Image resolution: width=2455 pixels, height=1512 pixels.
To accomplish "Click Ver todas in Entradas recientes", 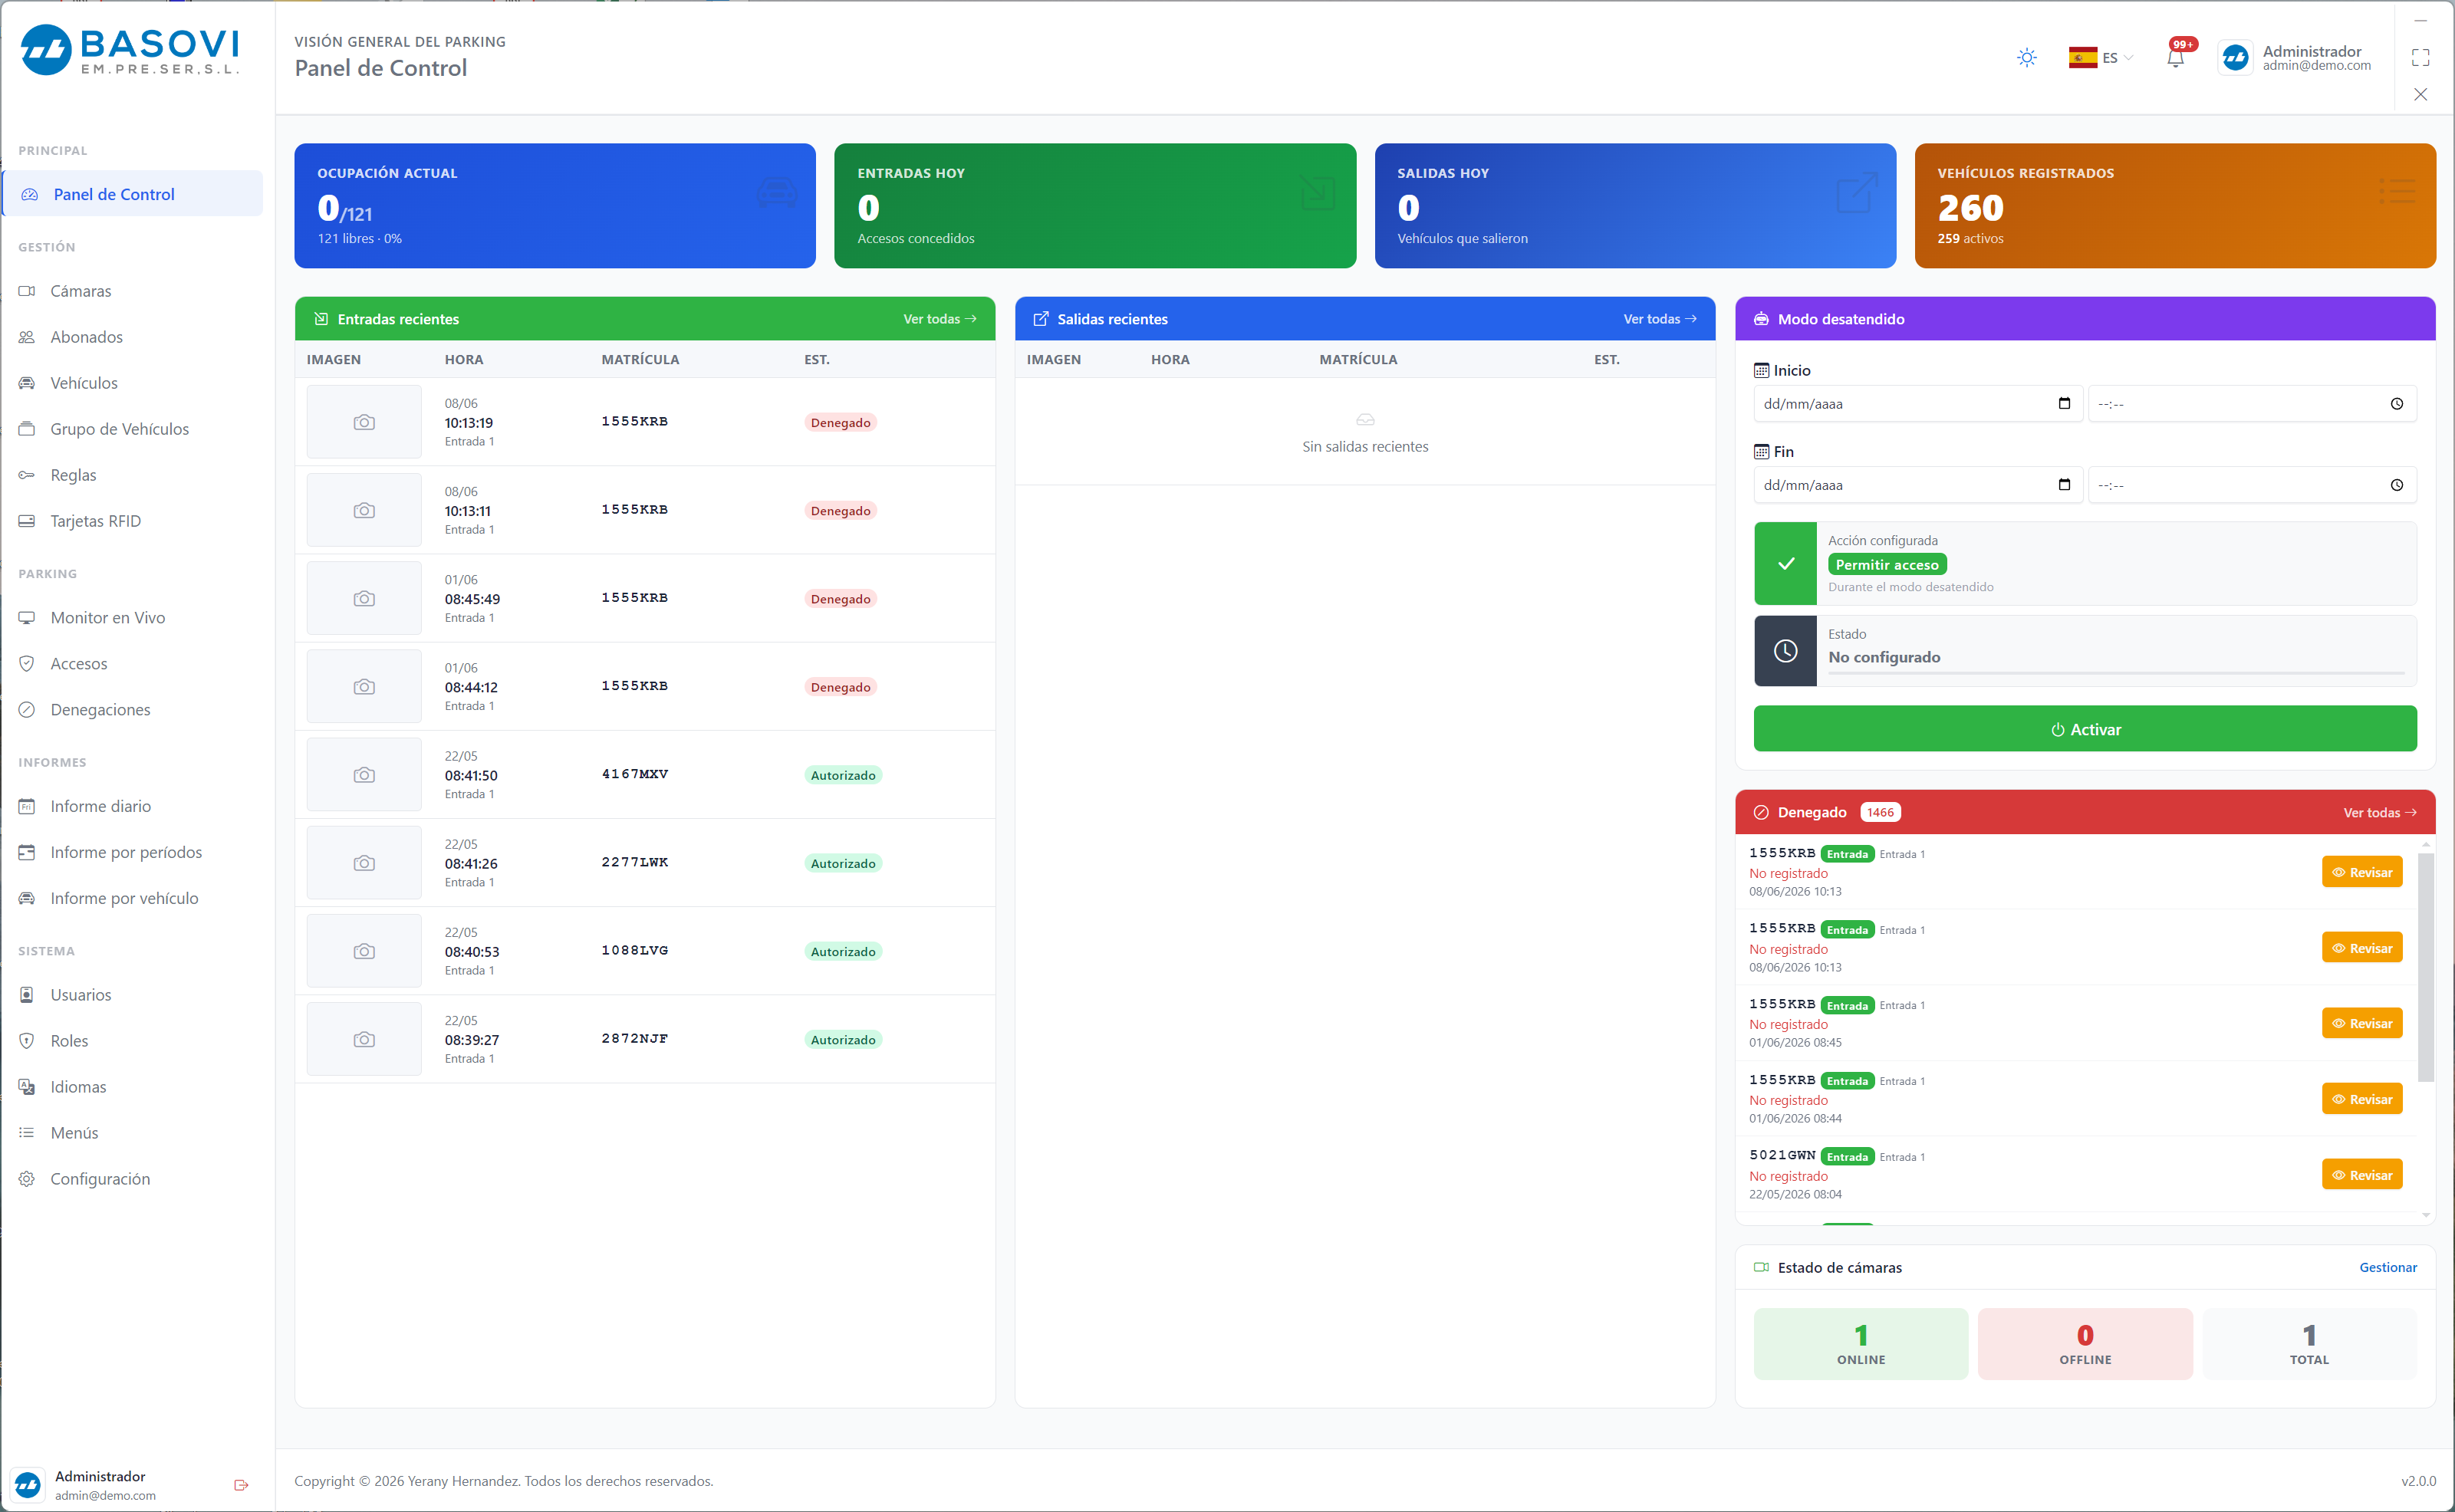I will pos(939,319).
